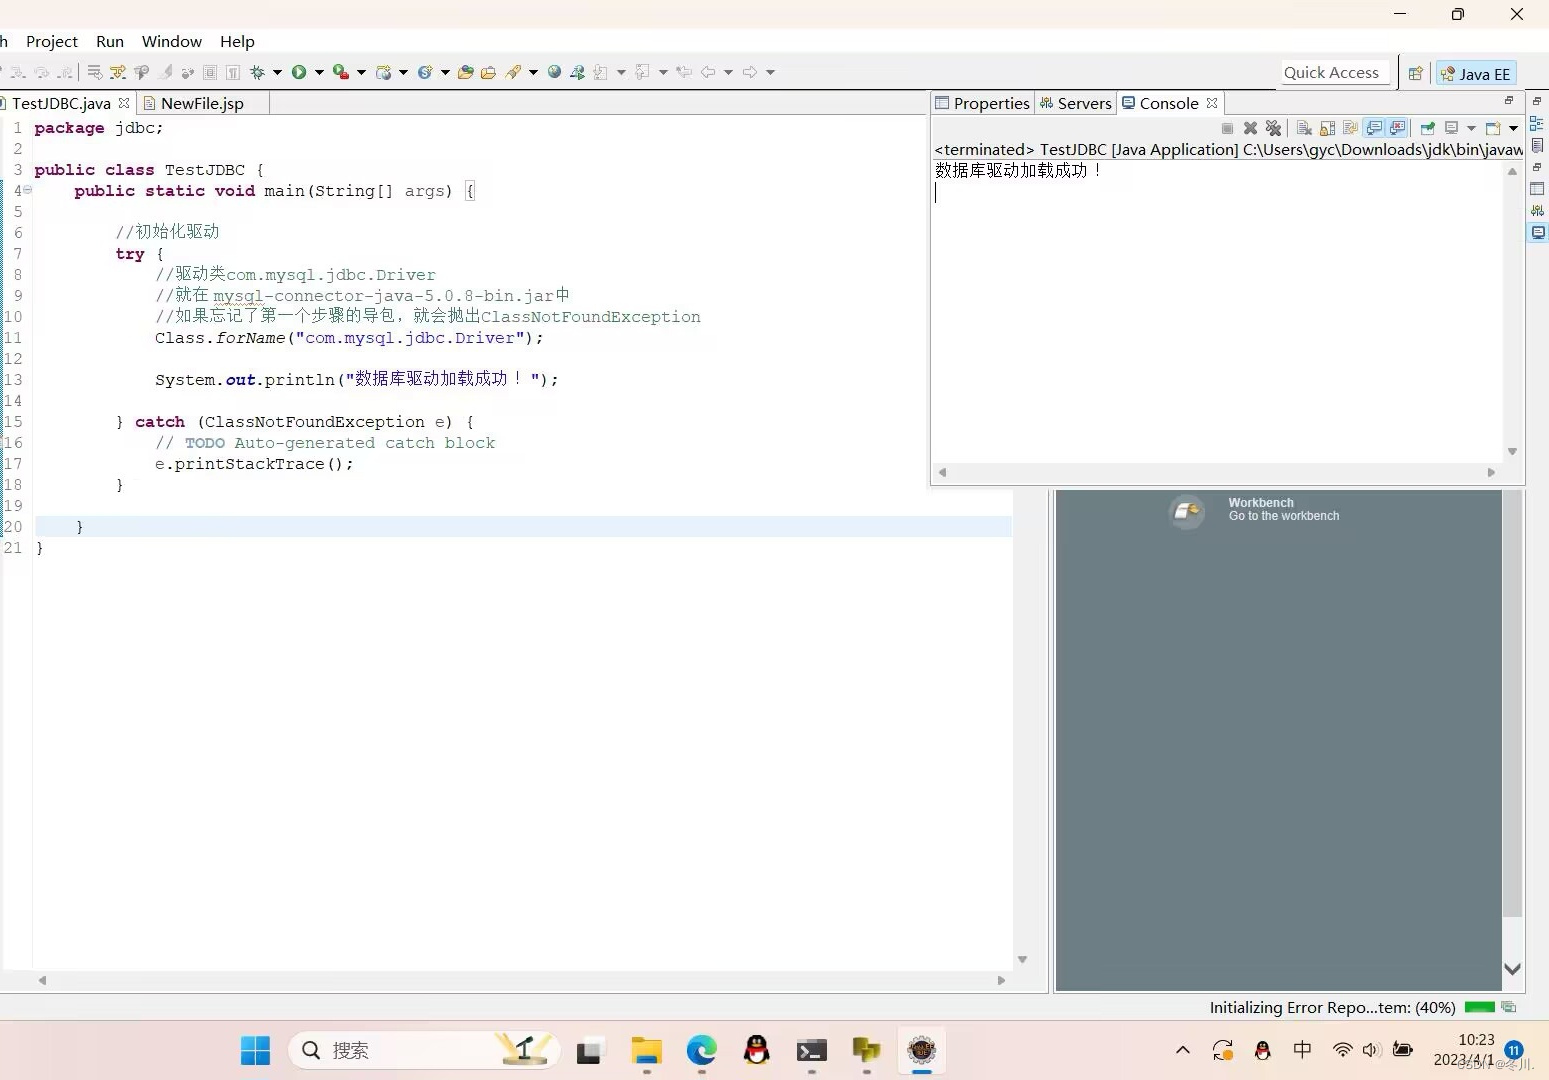
Task: Click the Debug bug icon
Action: click(x=257, y=72)
